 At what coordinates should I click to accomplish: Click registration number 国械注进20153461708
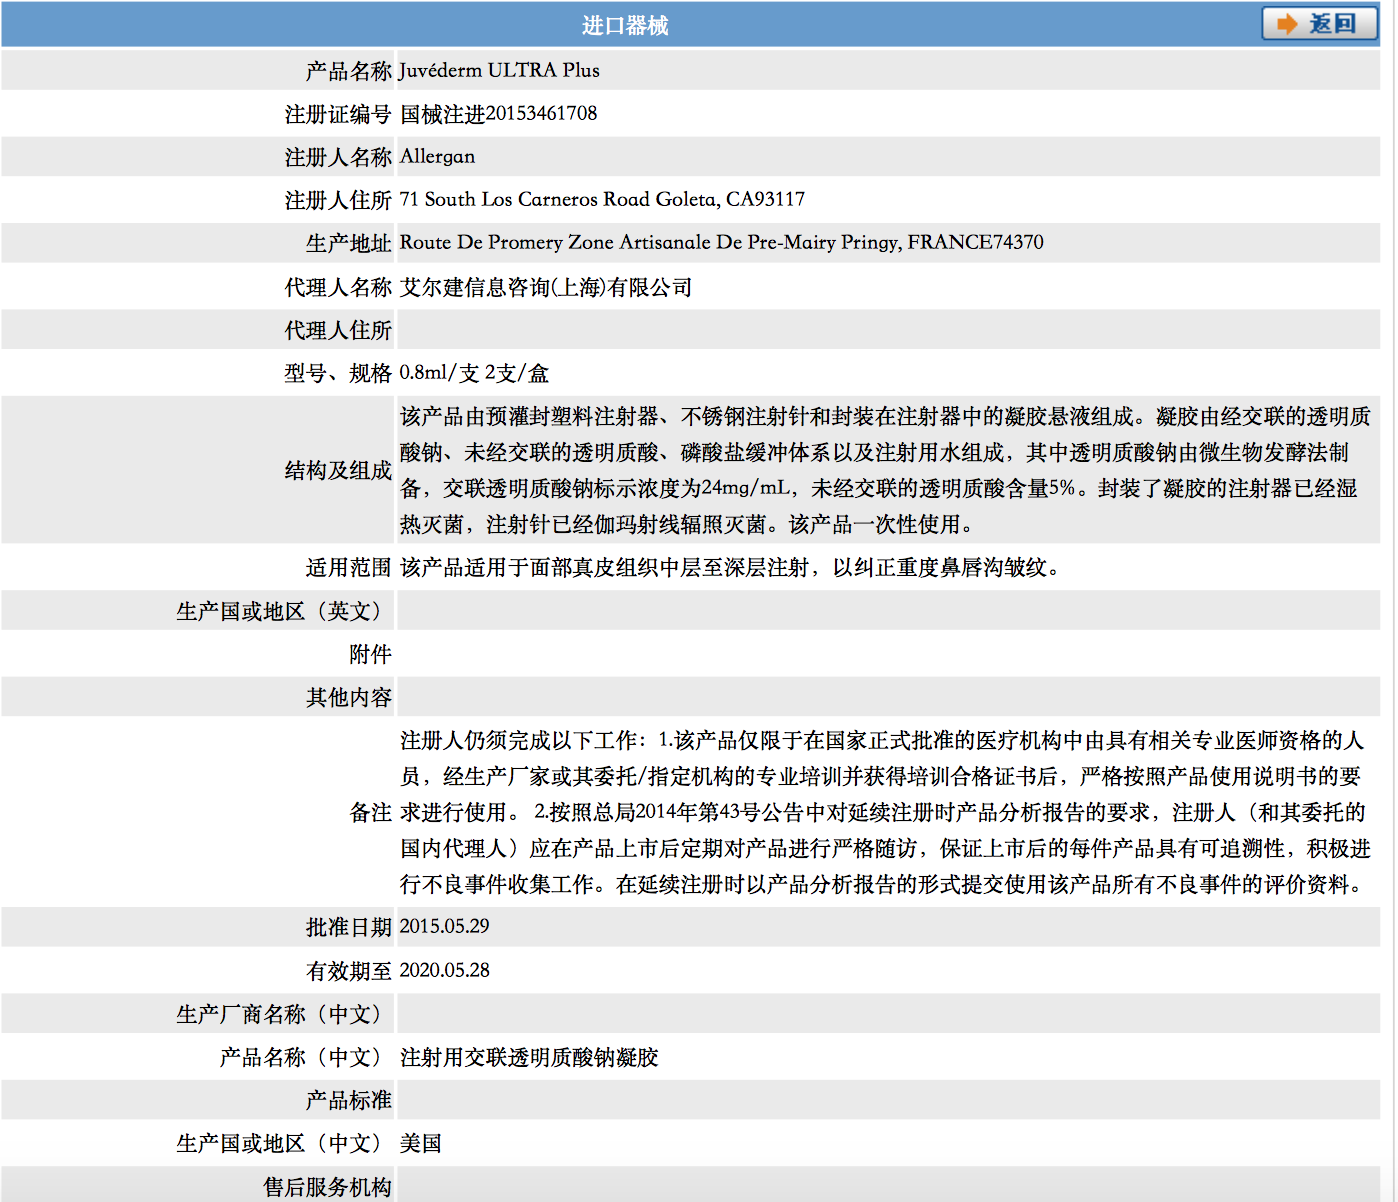(499, 114)
